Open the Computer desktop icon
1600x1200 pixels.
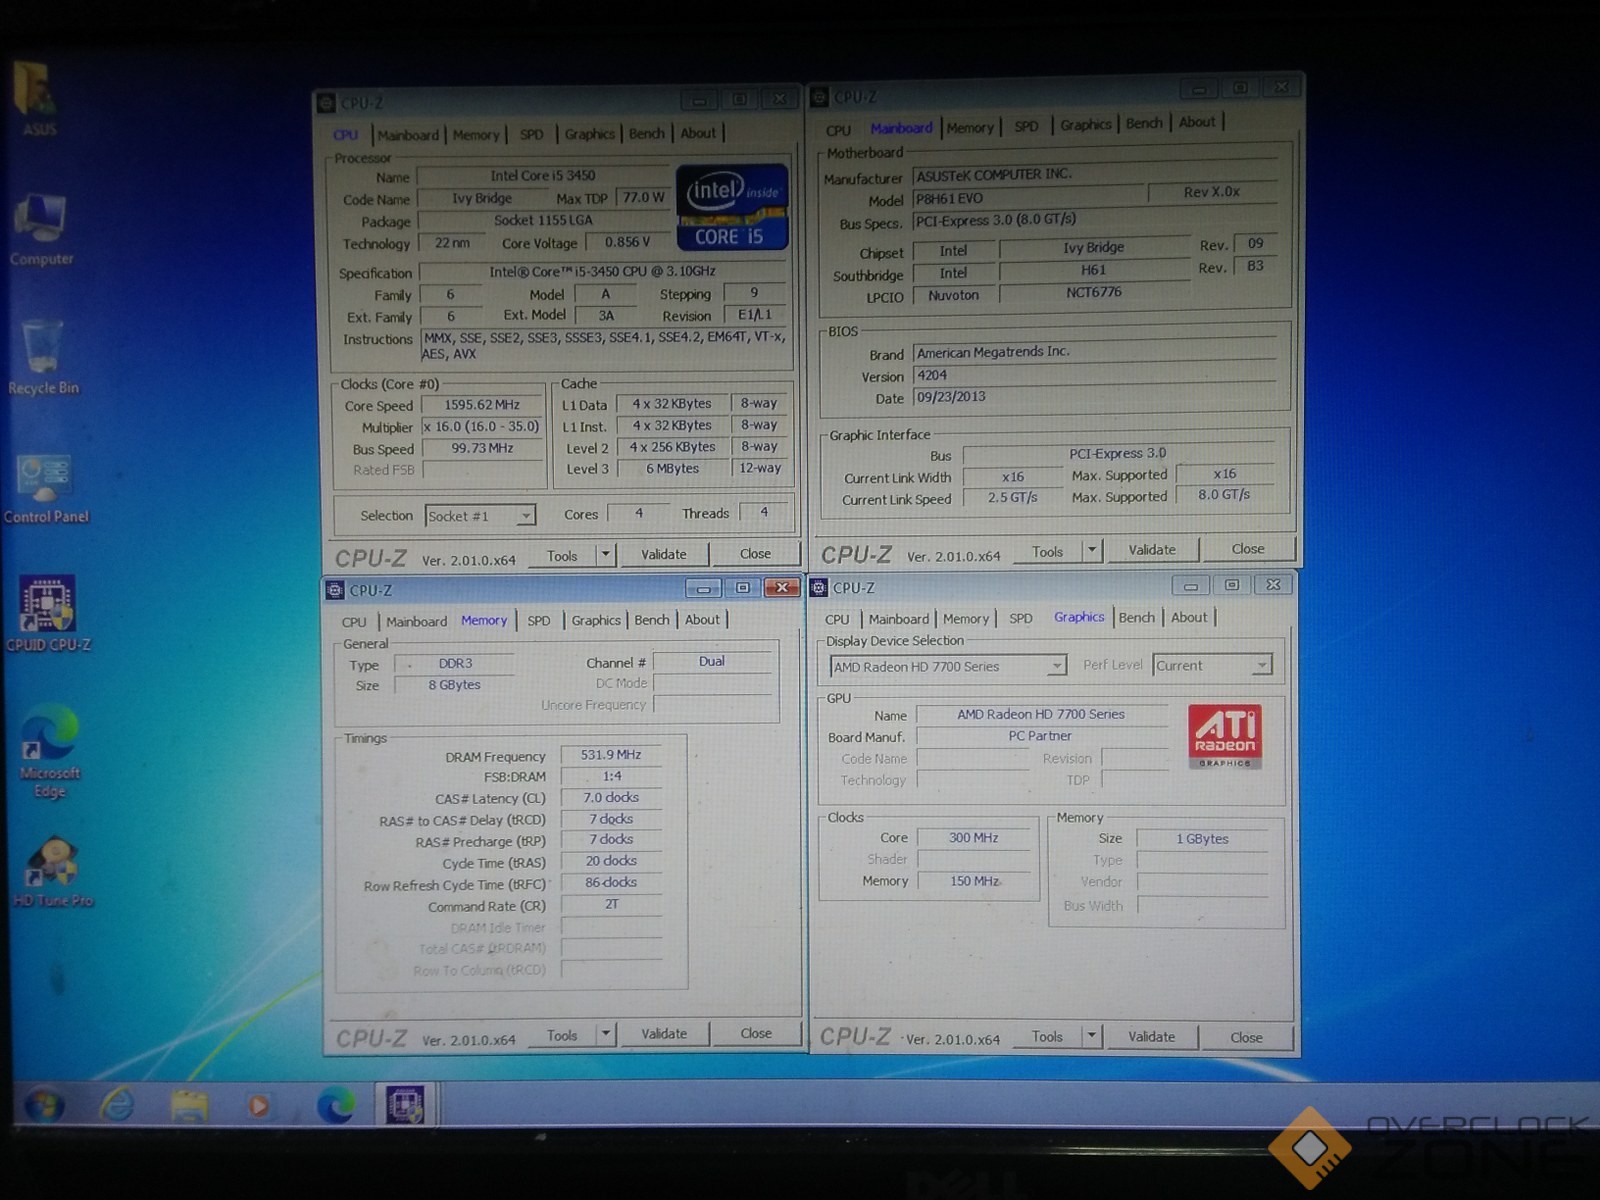pyautogui.click(x=41, y=228)
